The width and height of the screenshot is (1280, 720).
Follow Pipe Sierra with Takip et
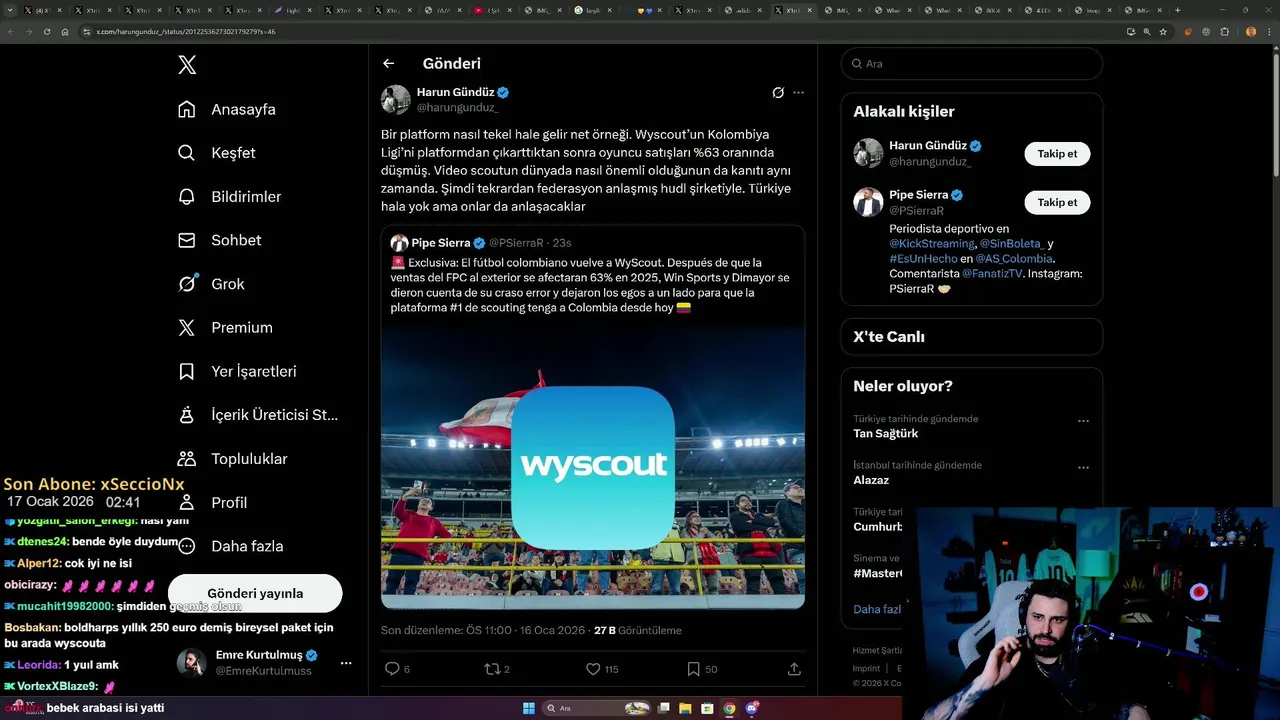click(x=1057, y=202)
